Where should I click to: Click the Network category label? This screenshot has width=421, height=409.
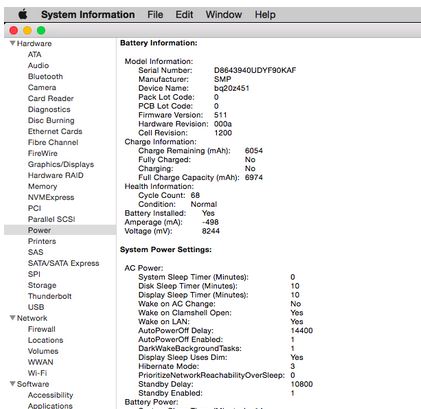coord(32,318)
